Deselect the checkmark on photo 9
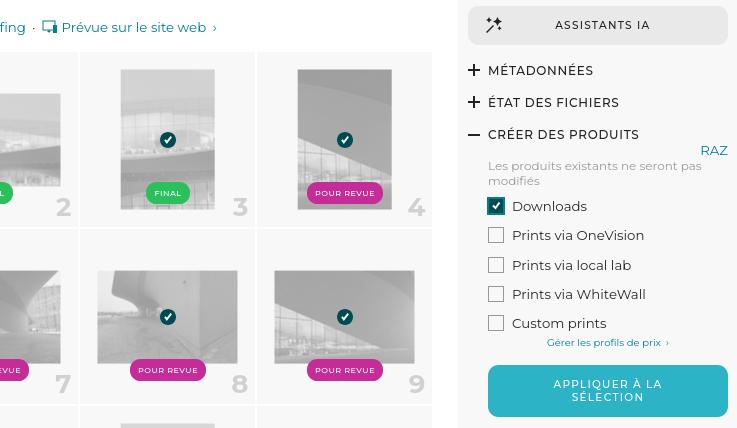 click(x=345, y=317)
